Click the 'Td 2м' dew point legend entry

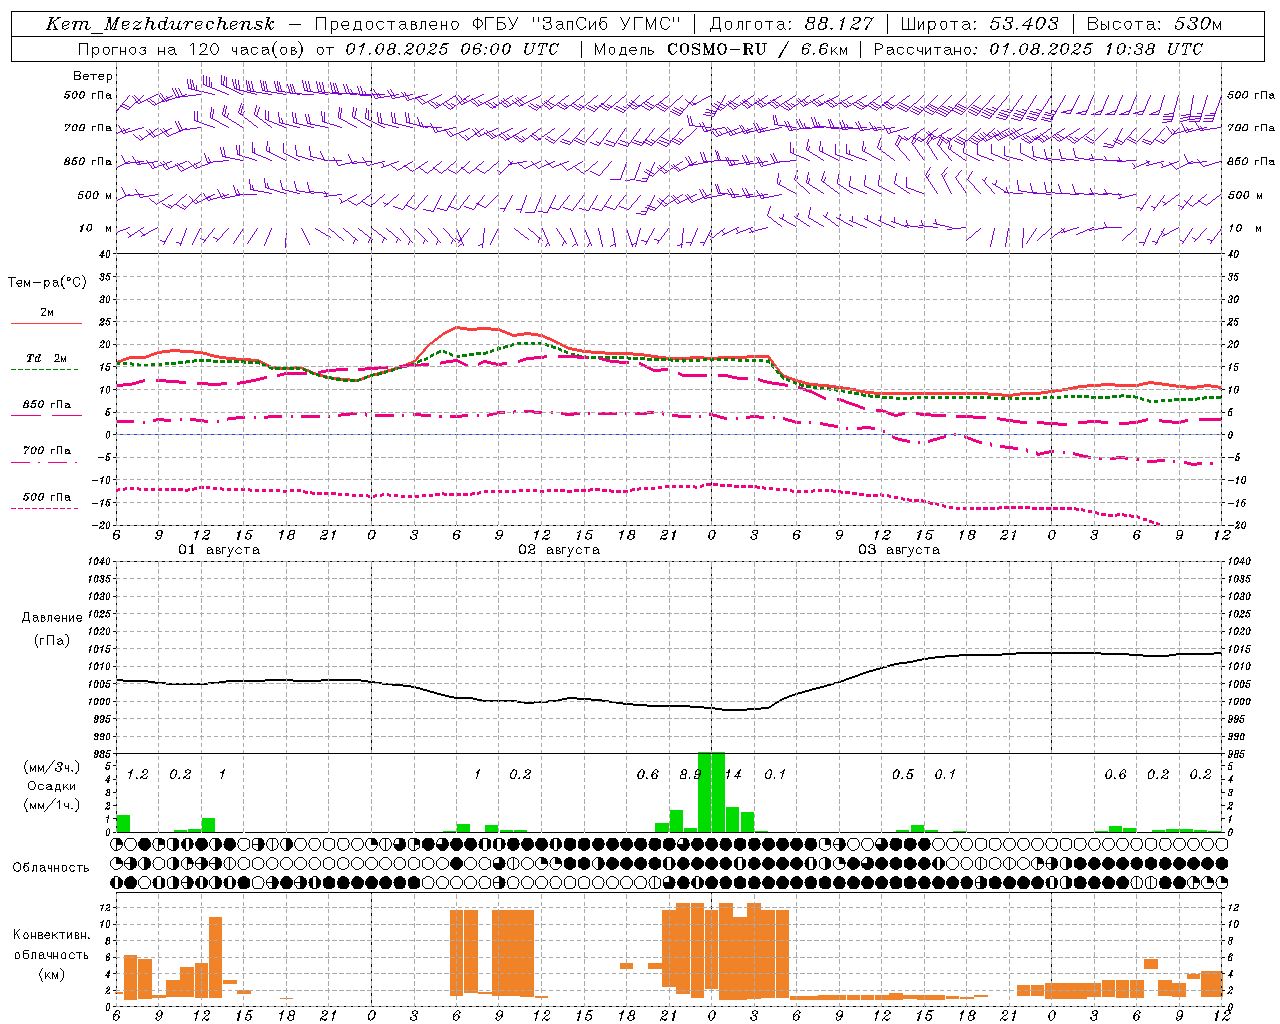coord(46,358)
